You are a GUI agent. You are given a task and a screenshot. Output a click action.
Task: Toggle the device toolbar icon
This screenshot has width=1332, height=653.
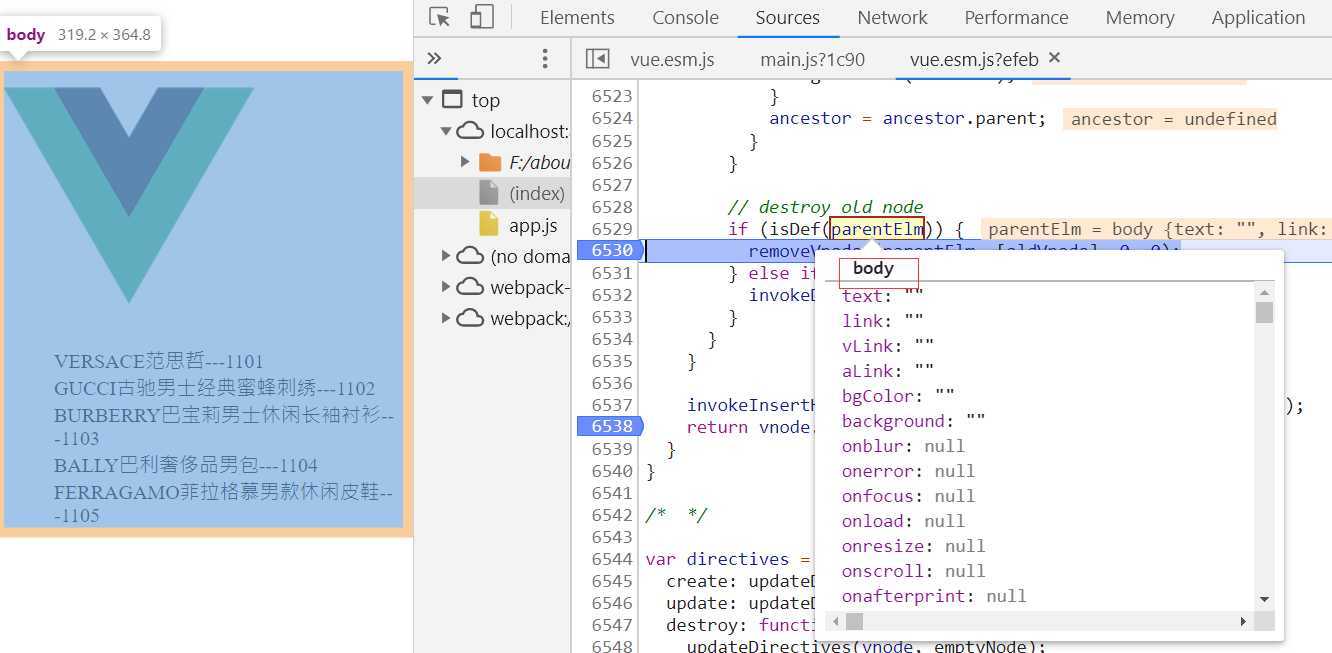tap(482, 17)
